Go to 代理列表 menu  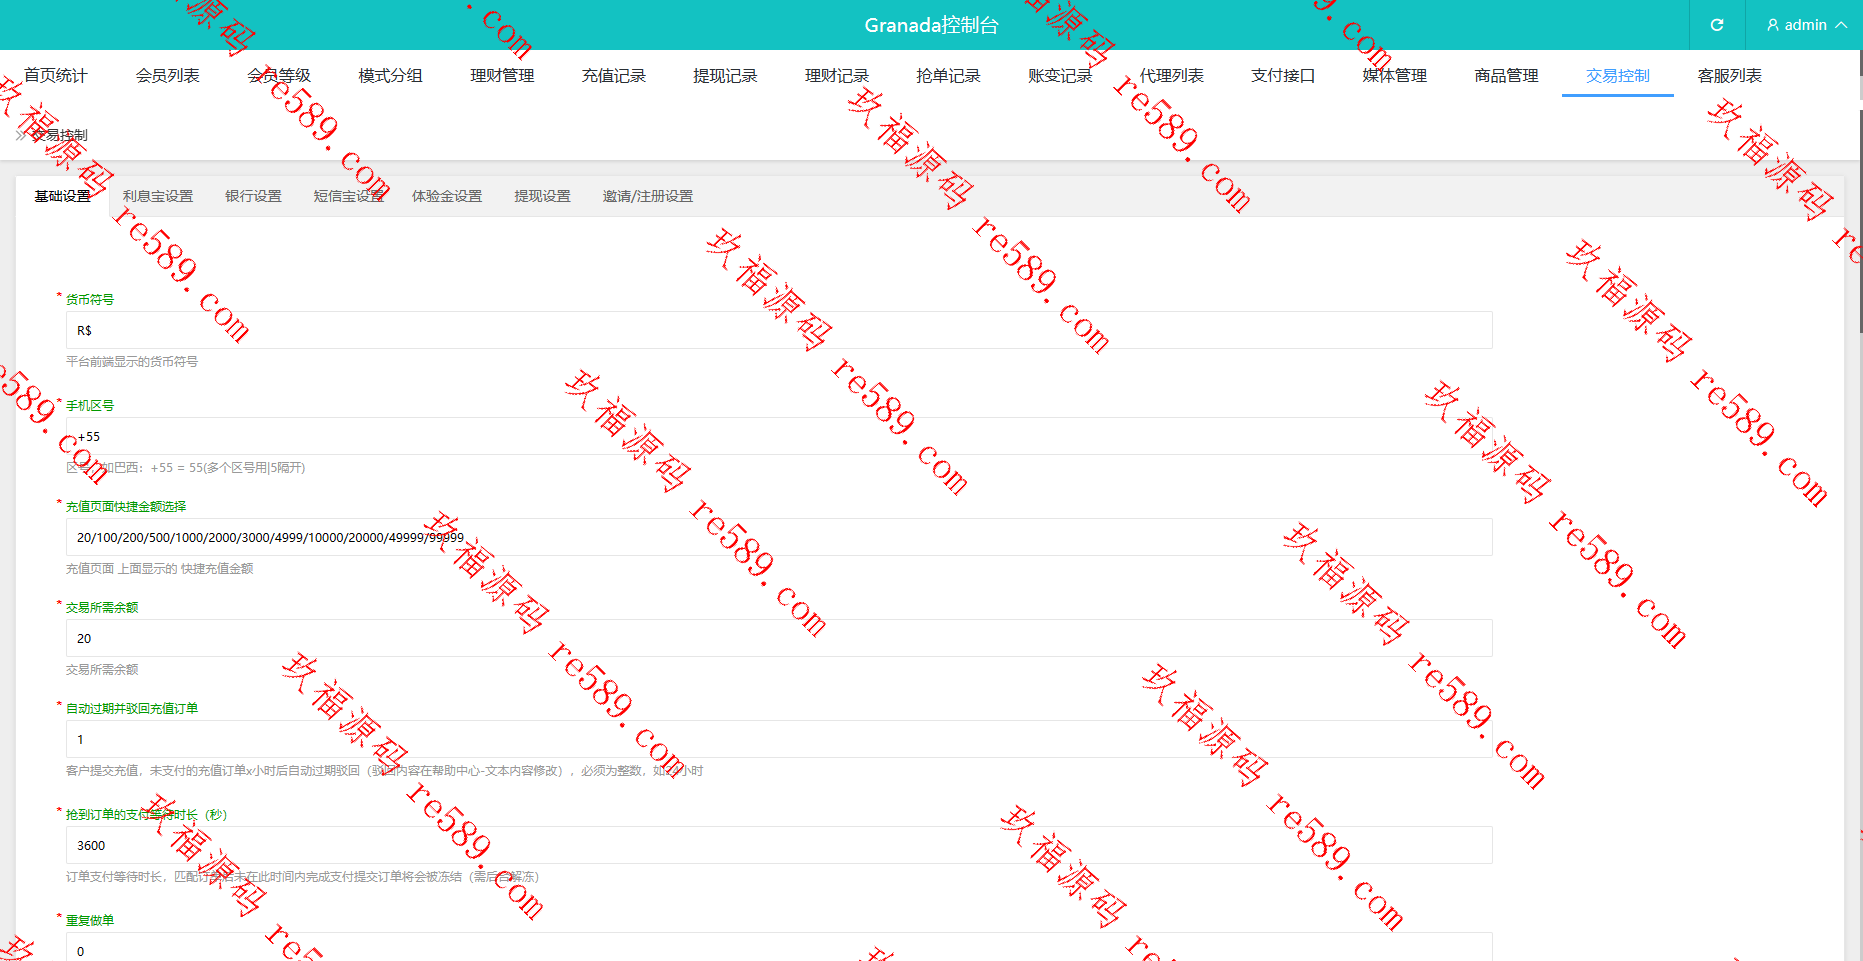point(1171,75)
